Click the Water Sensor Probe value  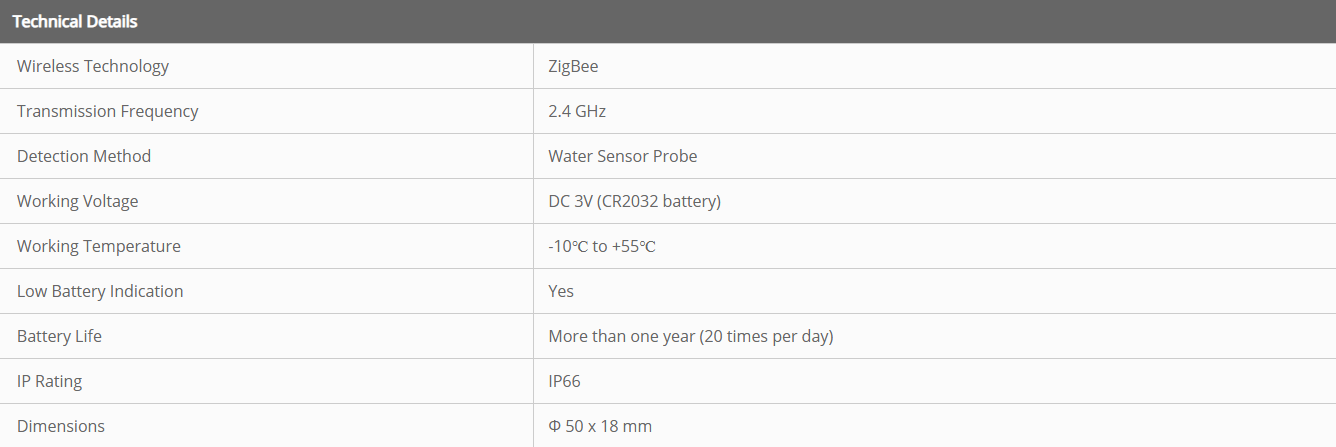pos(622,156)
